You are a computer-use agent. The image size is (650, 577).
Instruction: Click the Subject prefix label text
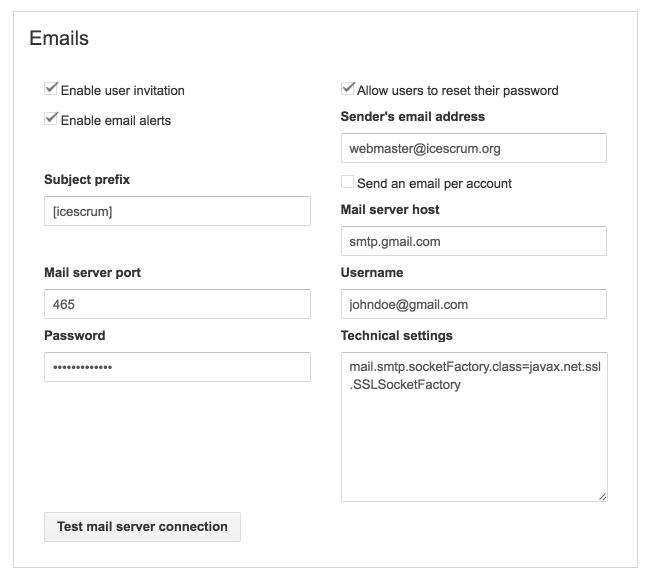pos(87,180)
